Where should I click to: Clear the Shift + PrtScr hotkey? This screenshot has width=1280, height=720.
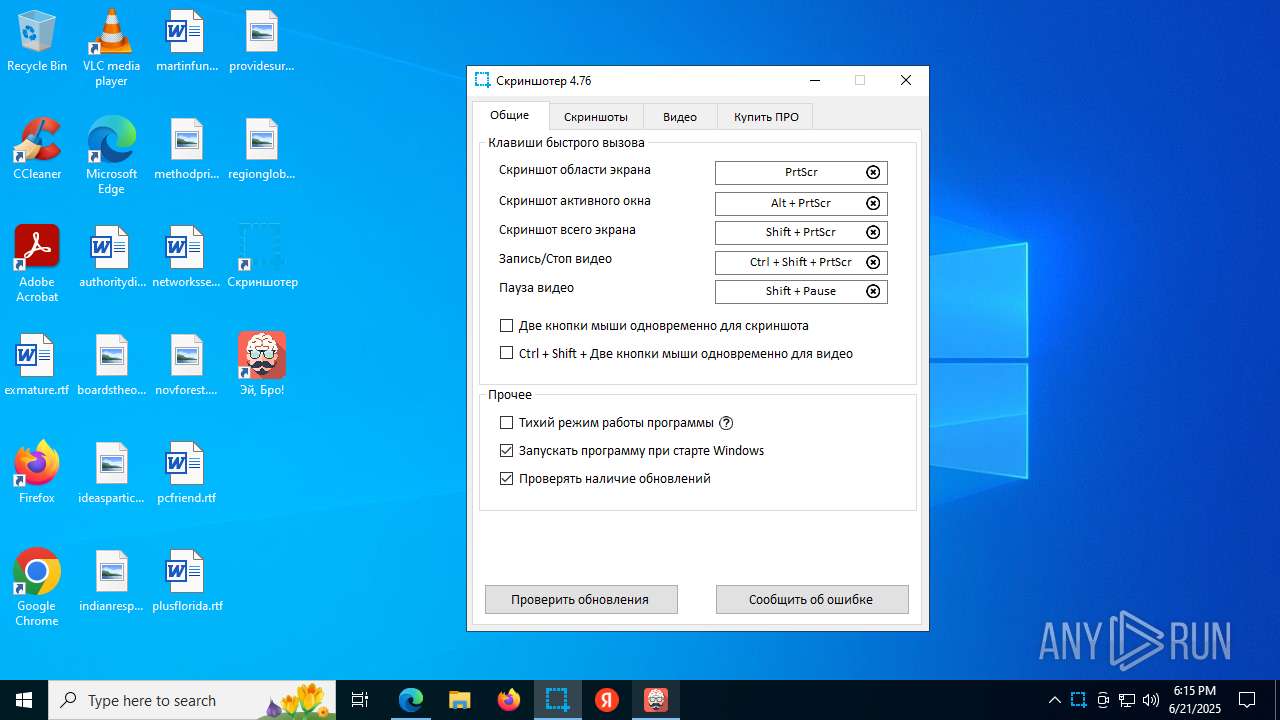point(873,232)
